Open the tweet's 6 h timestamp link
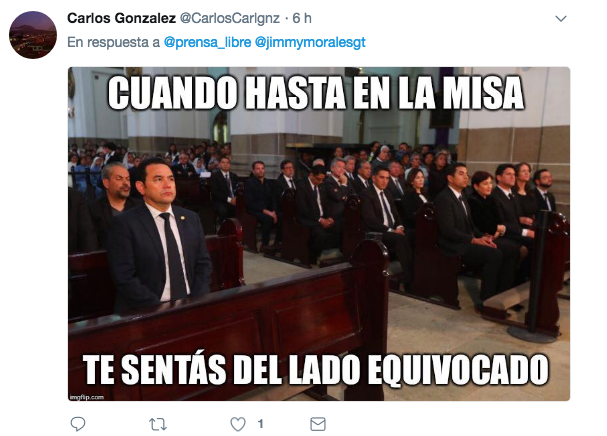607x436 pixels. pyautogui.click(x=302, y=18)
